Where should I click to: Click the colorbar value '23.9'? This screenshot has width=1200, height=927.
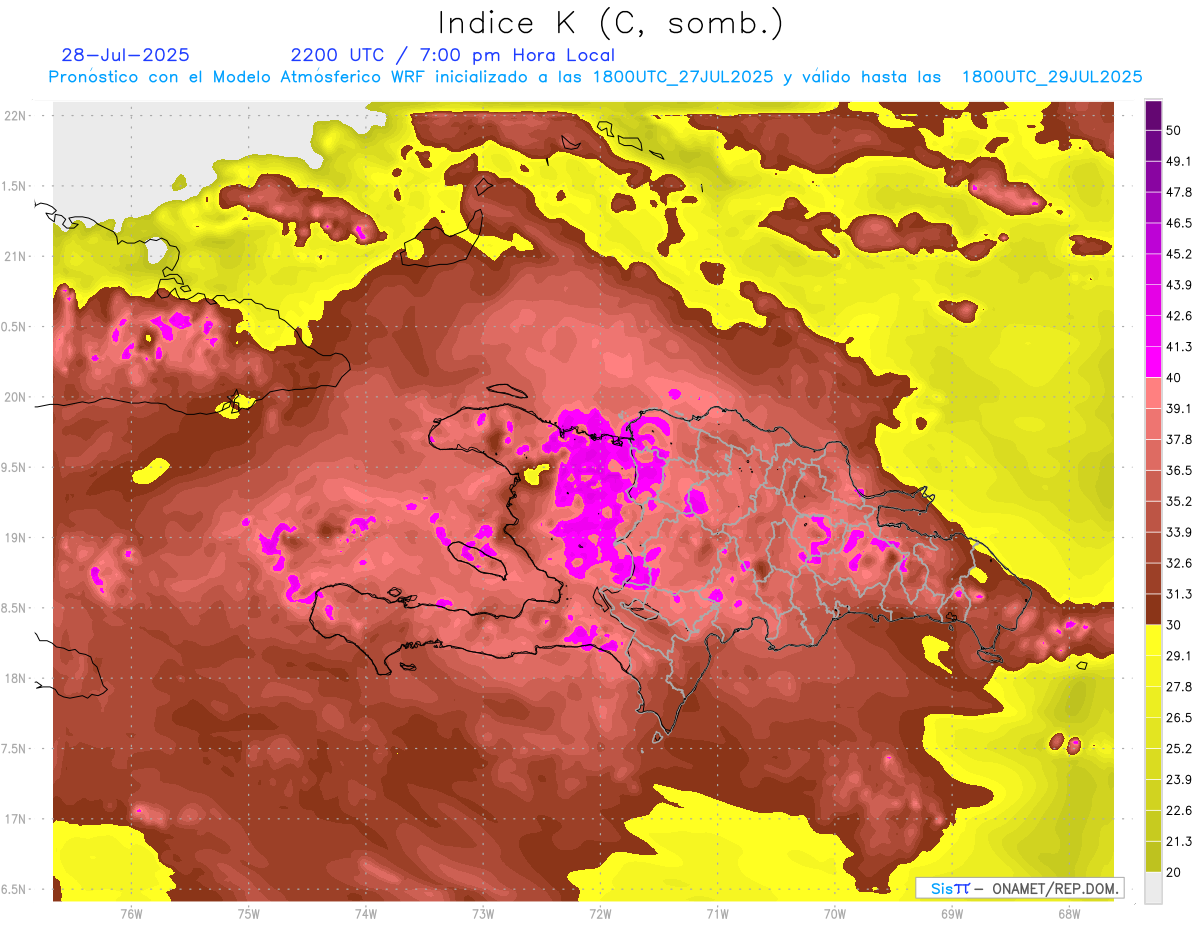(x=1179, y=779)
